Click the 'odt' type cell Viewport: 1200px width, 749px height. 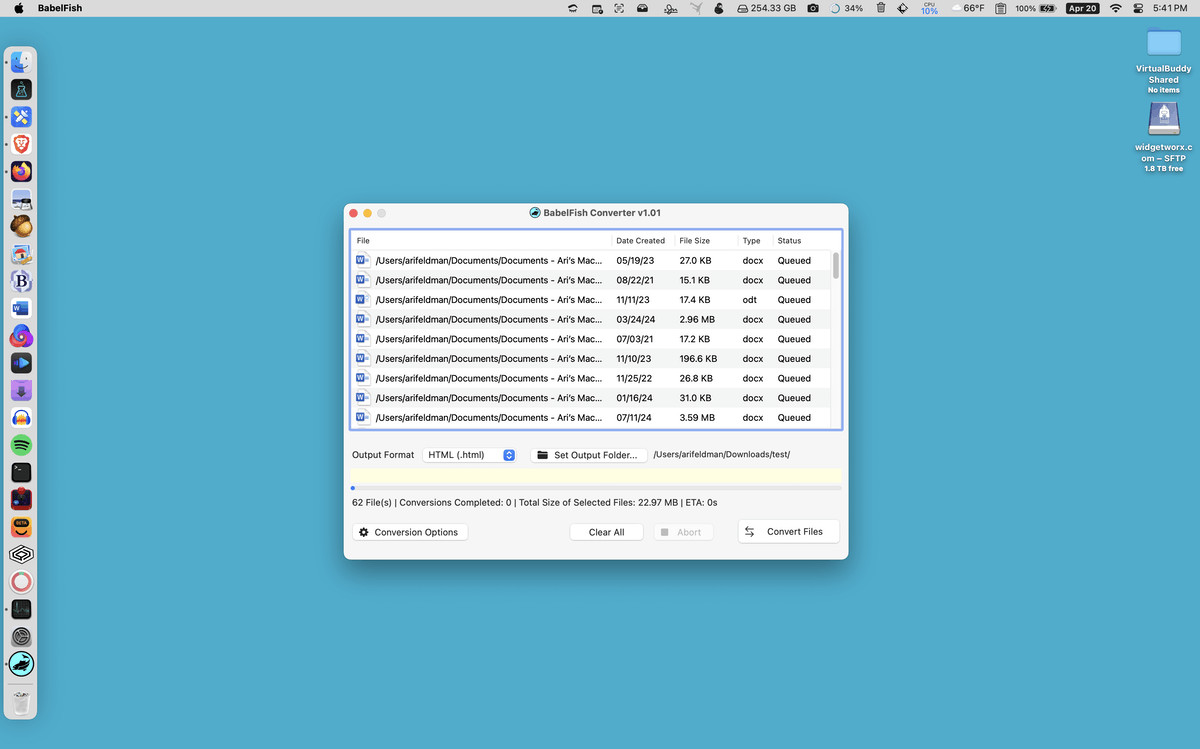click(750, 299)
